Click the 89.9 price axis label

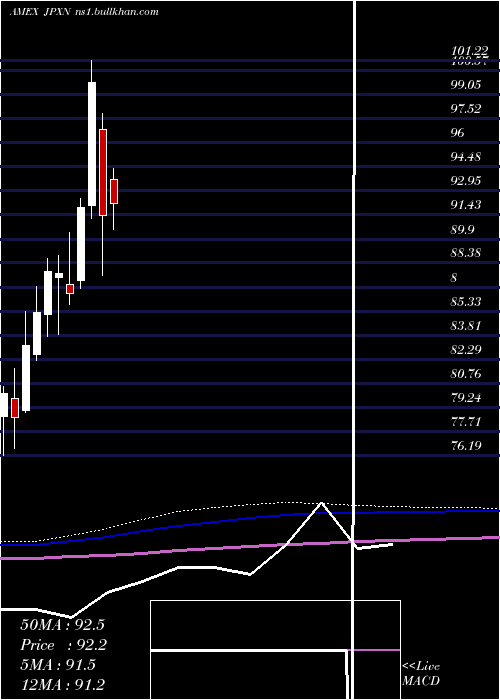462,229
